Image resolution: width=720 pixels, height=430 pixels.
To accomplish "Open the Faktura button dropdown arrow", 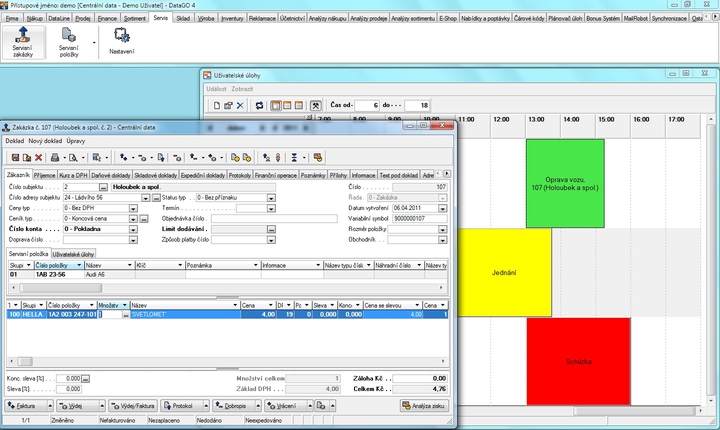I will click(x=50, y=406).
